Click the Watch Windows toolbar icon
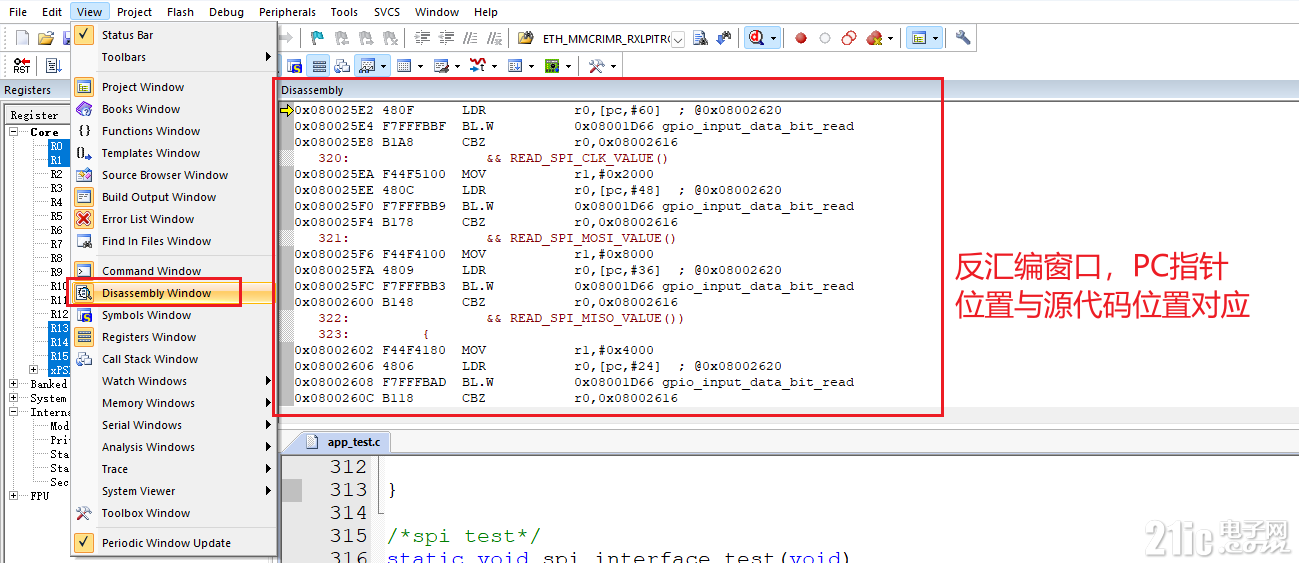The width and height of the screenshot is (1299, 563). click(367, 66)
